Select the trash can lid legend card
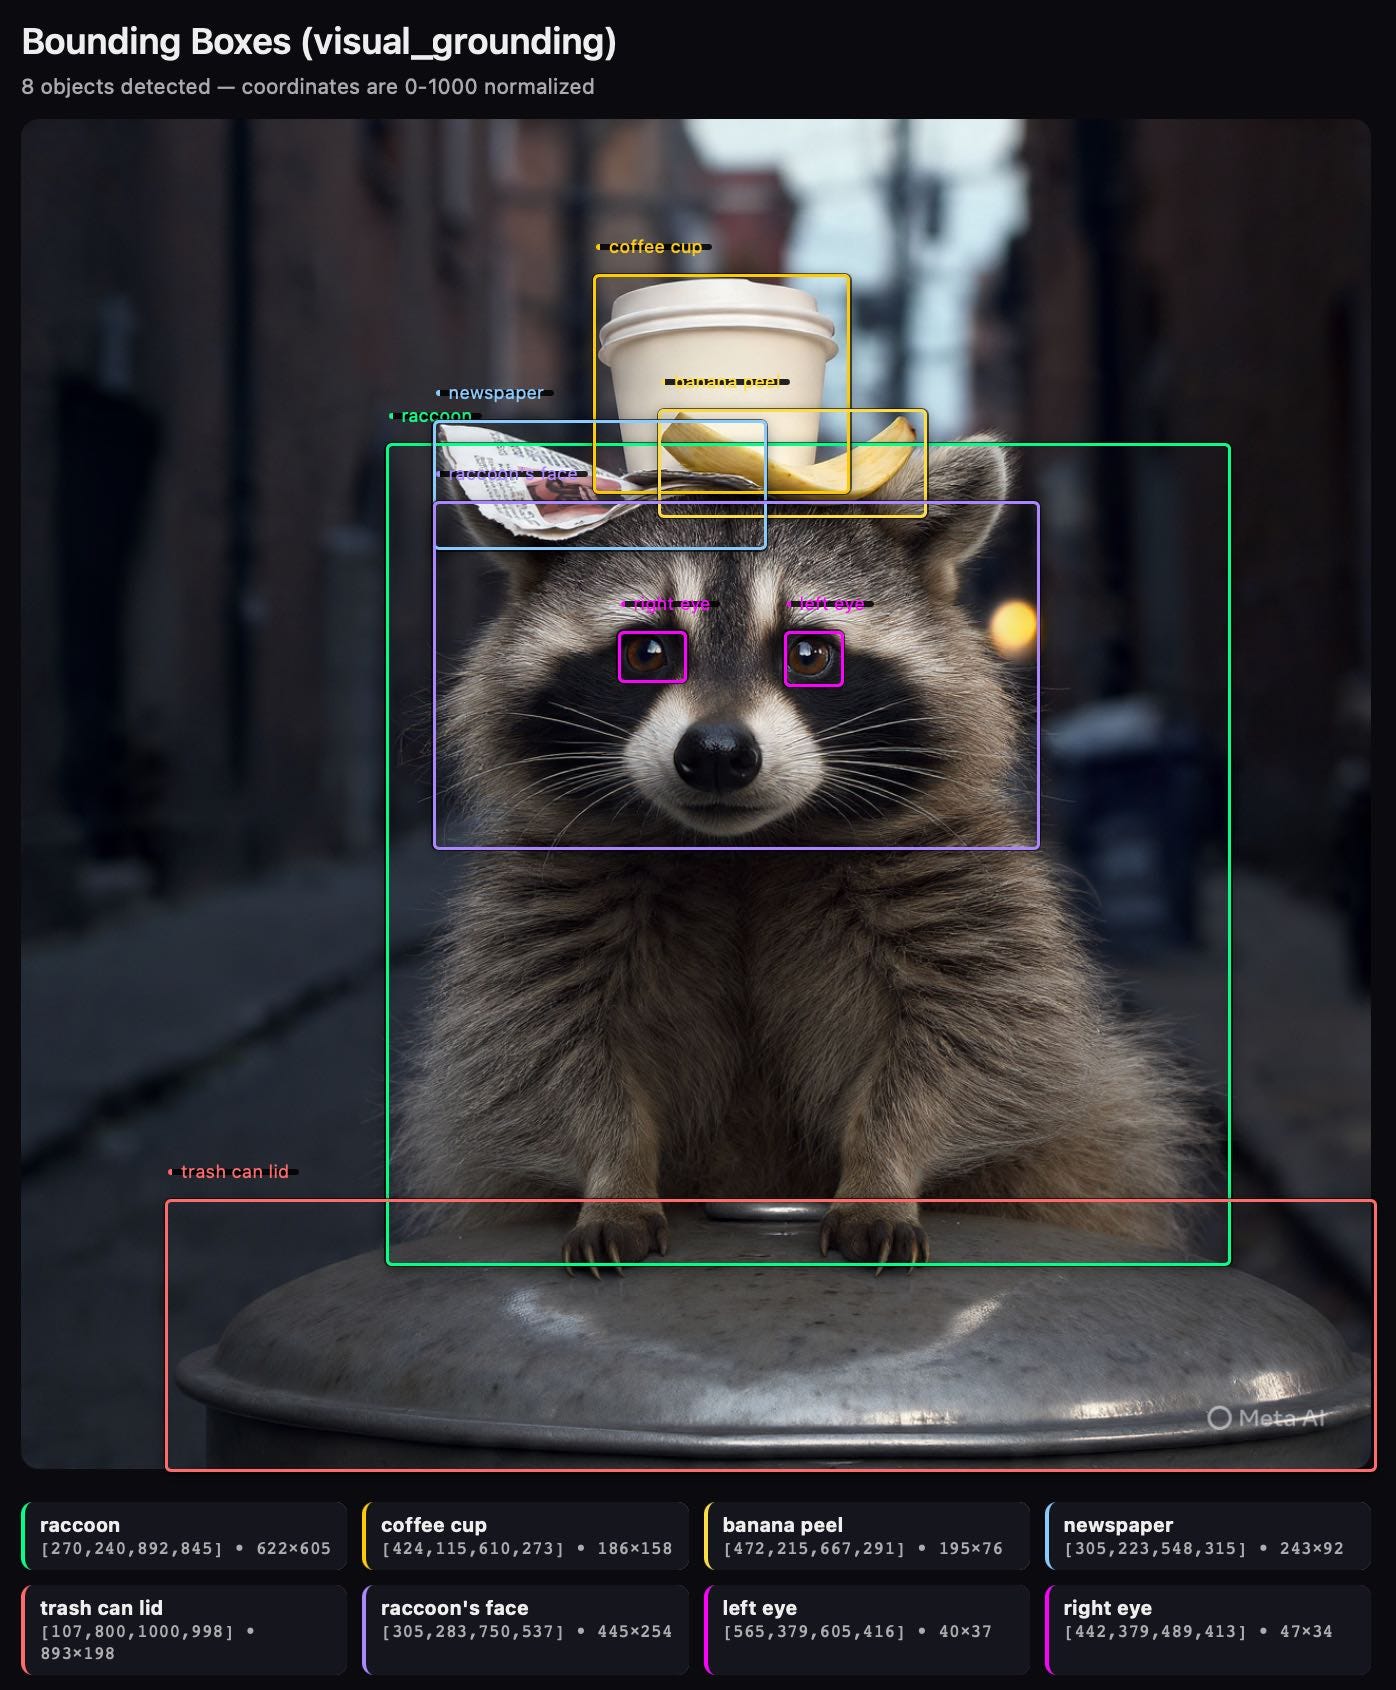The image size is (1396, 1690). pyautogui.click(x=184, y=1630)
